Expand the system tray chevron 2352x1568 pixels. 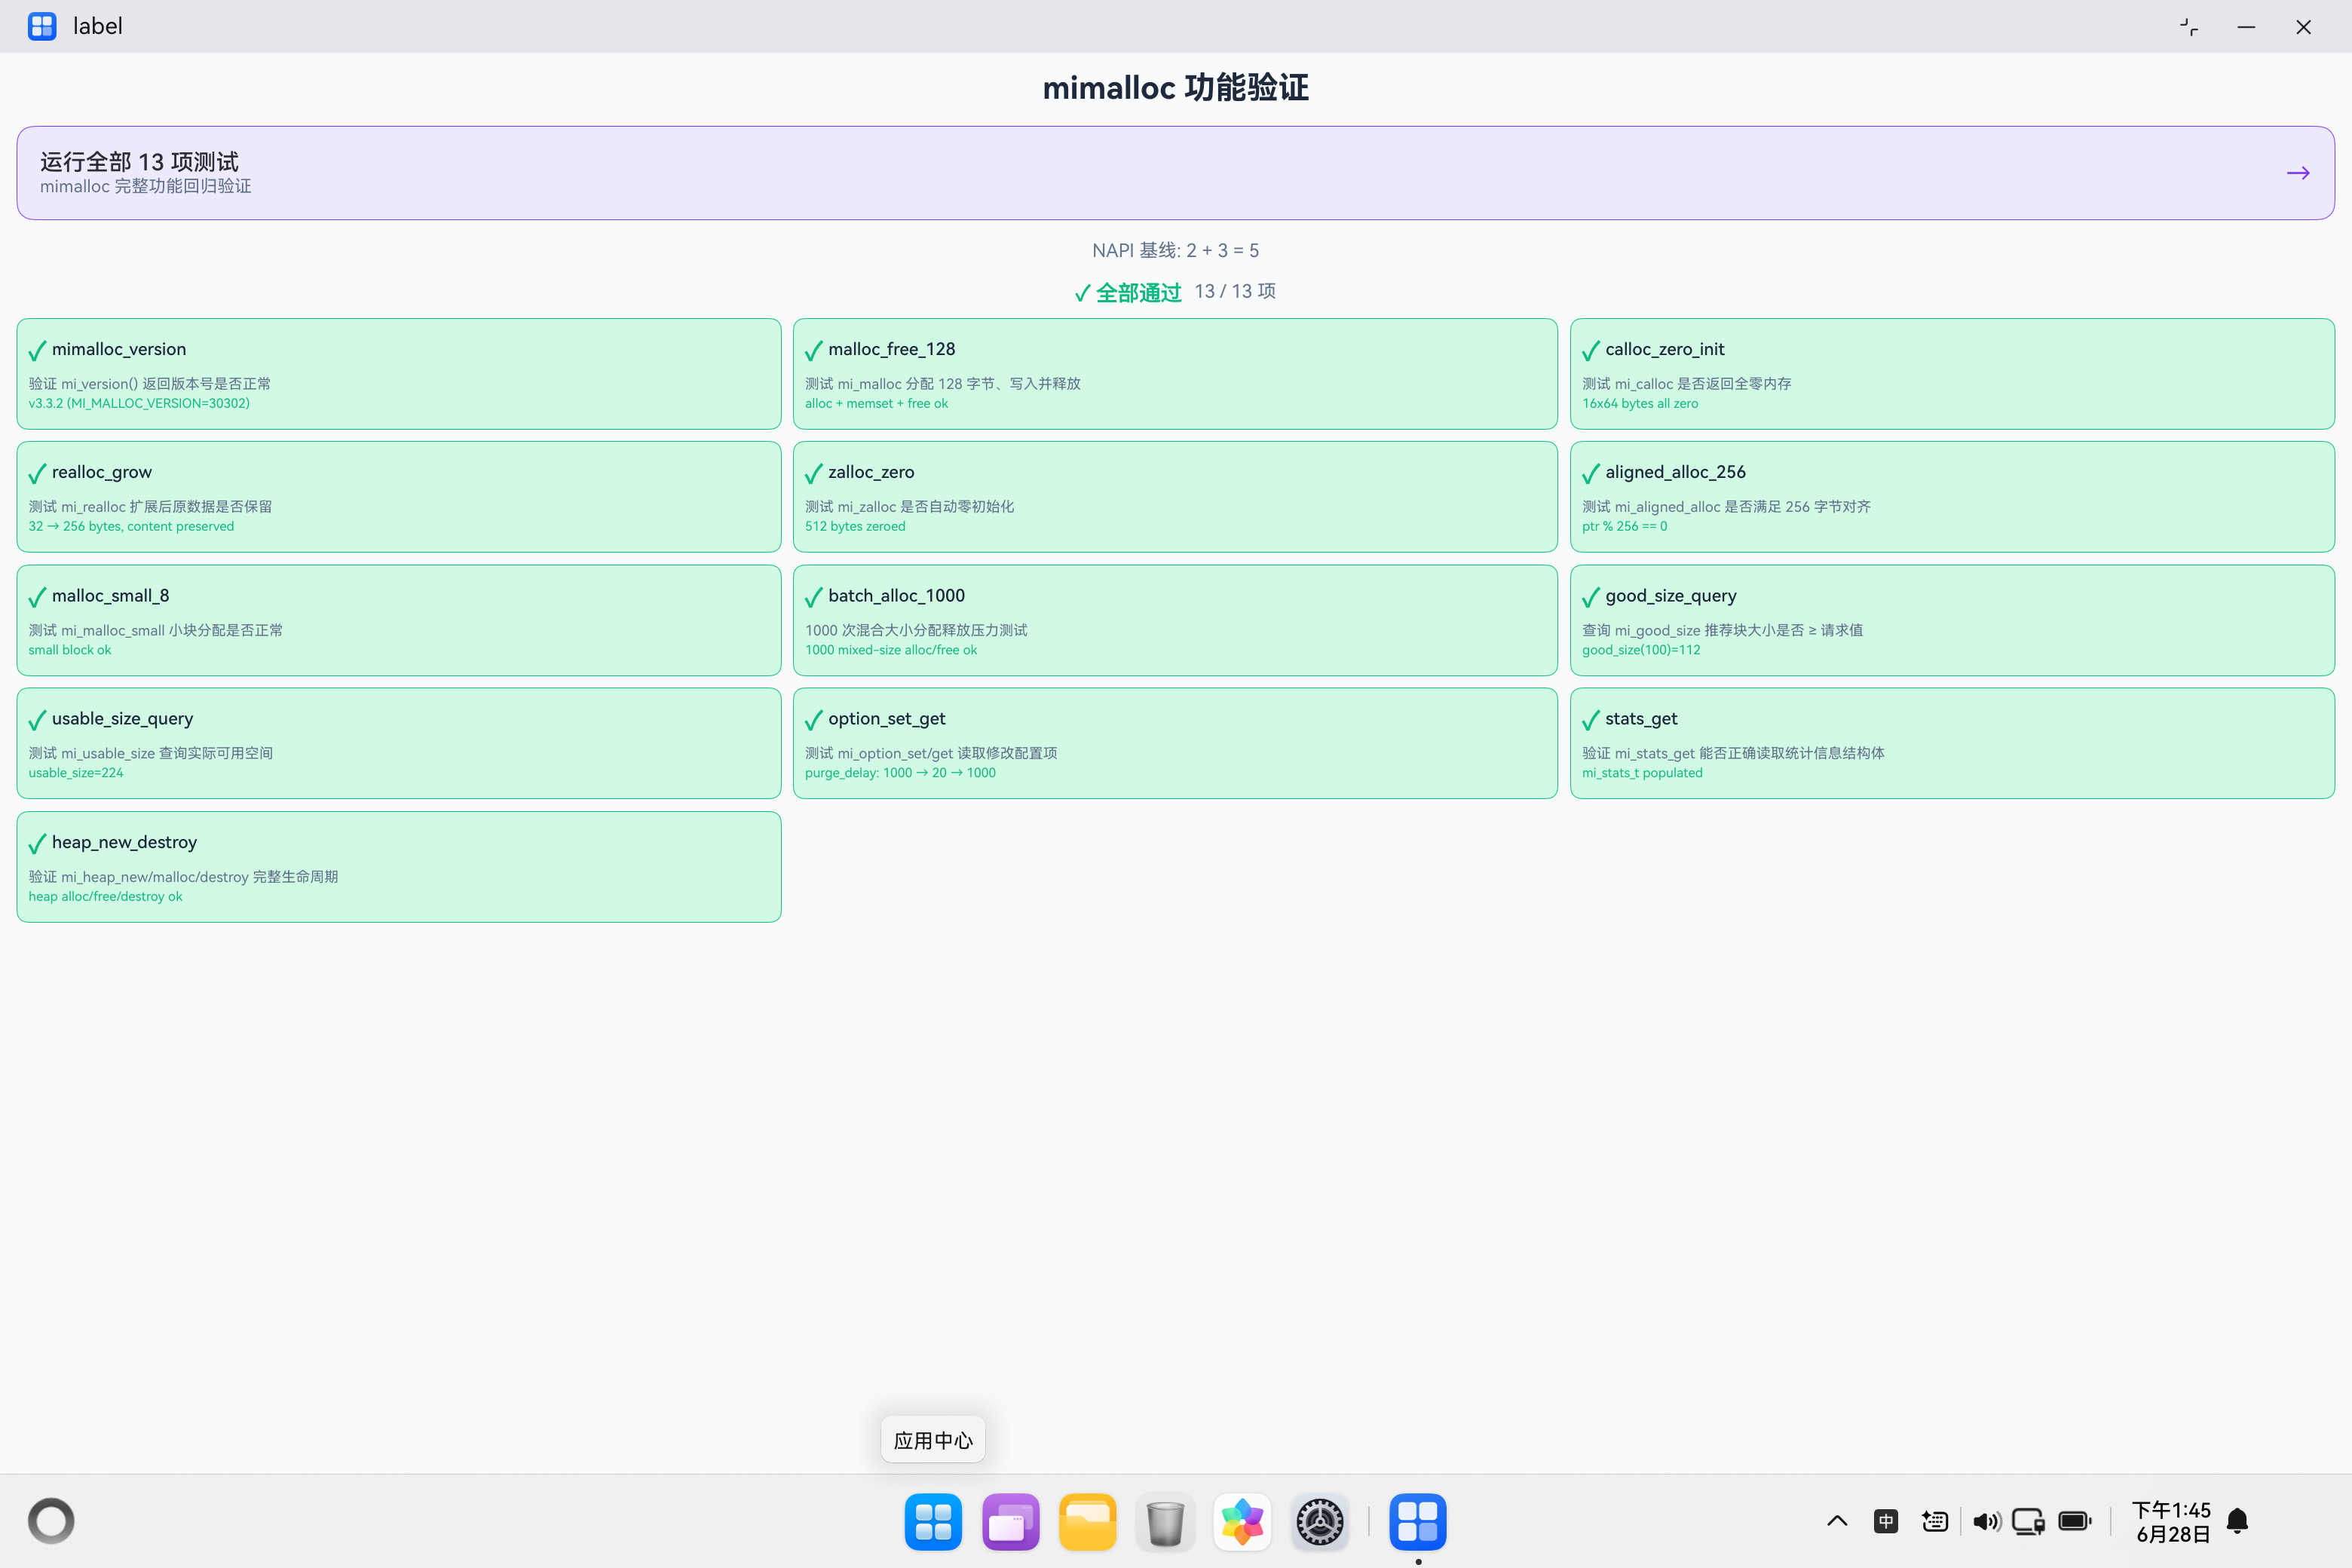[1837, 1521]
